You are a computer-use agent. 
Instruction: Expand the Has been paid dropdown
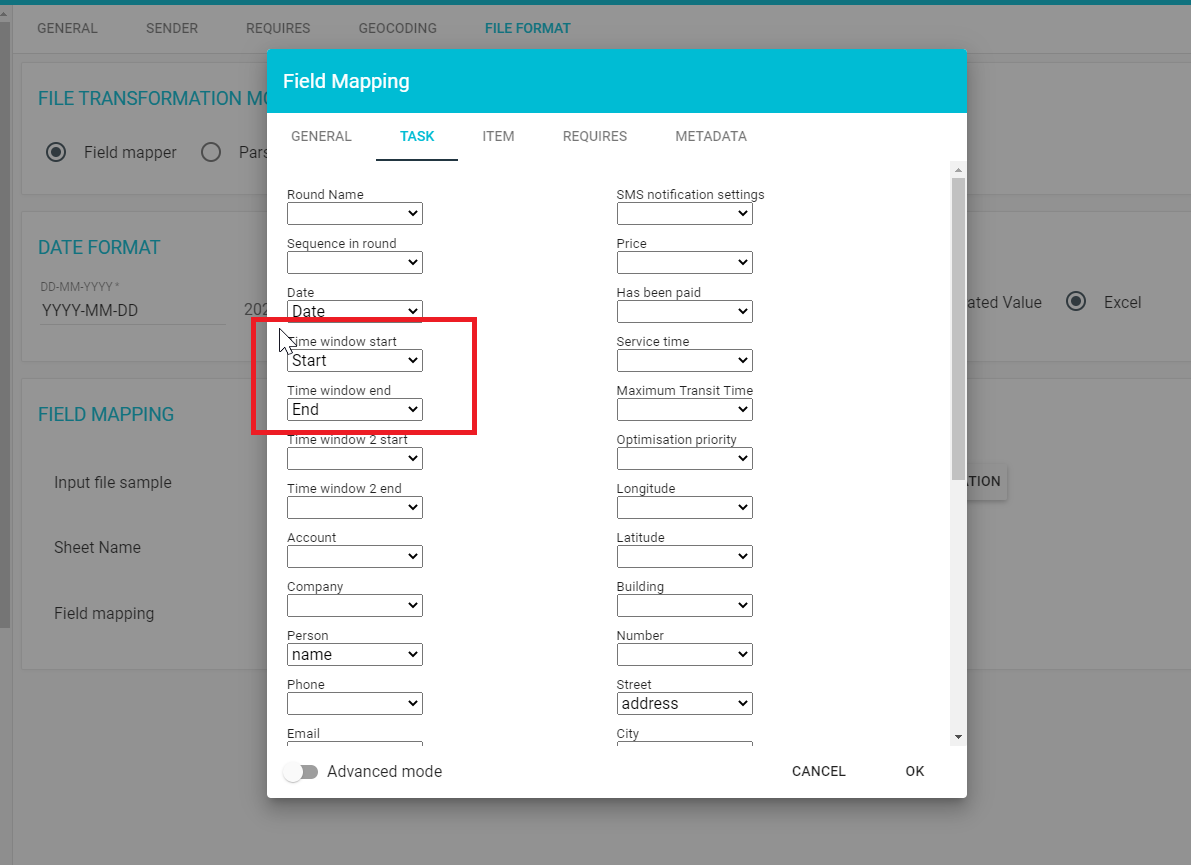pos(684,311)
